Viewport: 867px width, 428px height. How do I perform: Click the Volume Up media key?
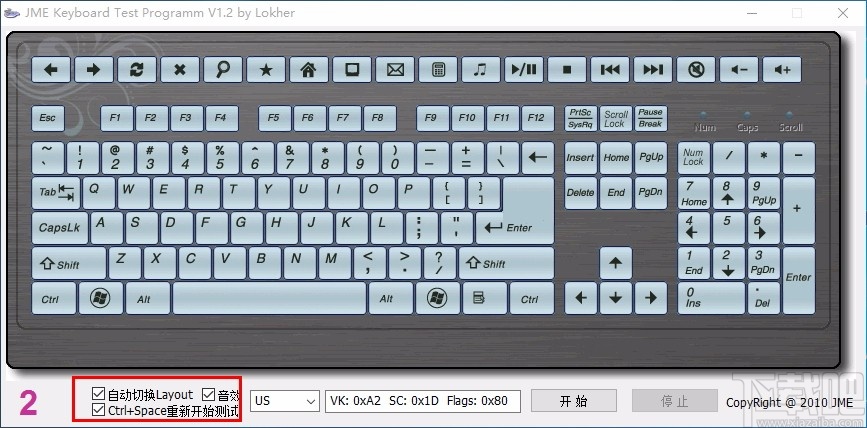click(x=782, y=70)
